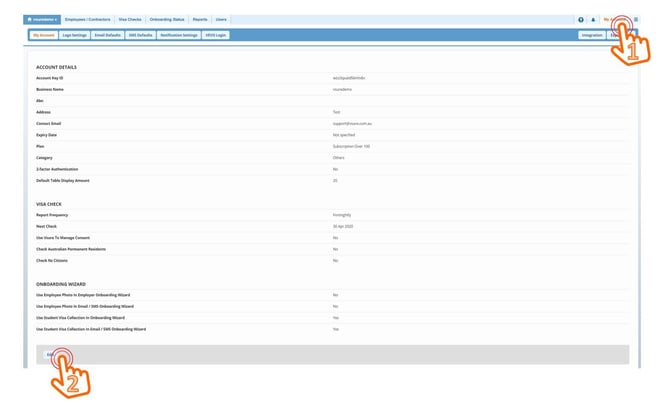
Task: Switch to the My Account tab
Action: tap(43, 35)
